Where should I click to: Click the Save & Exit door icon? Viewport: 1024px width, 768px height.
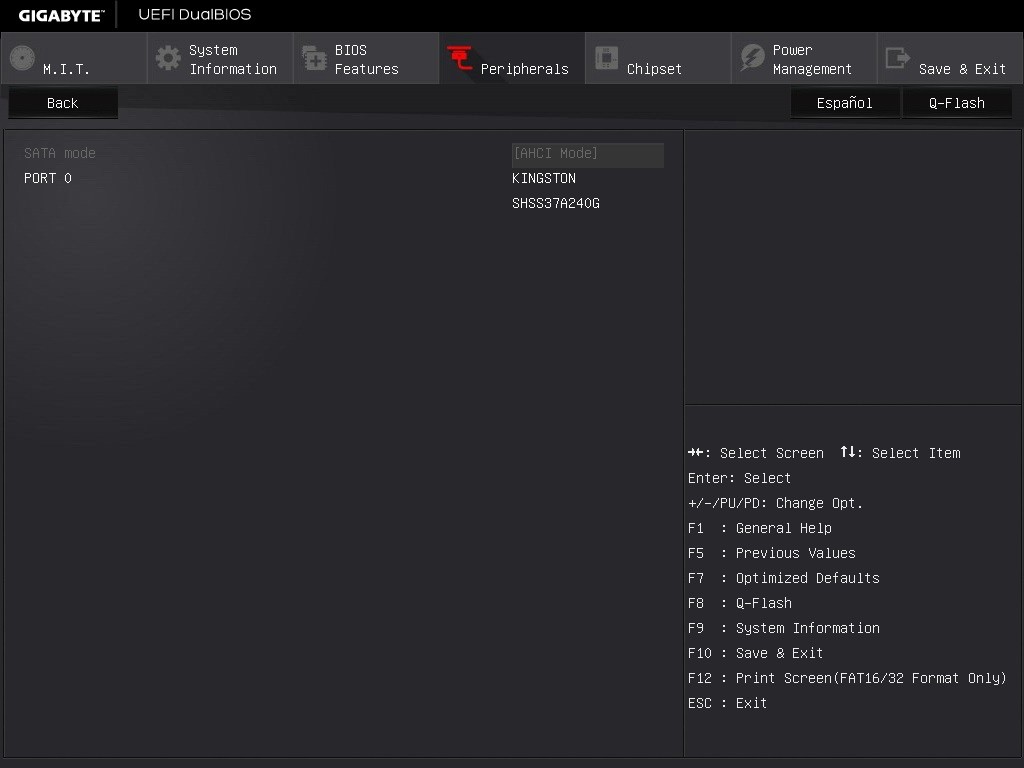point(897,58)
